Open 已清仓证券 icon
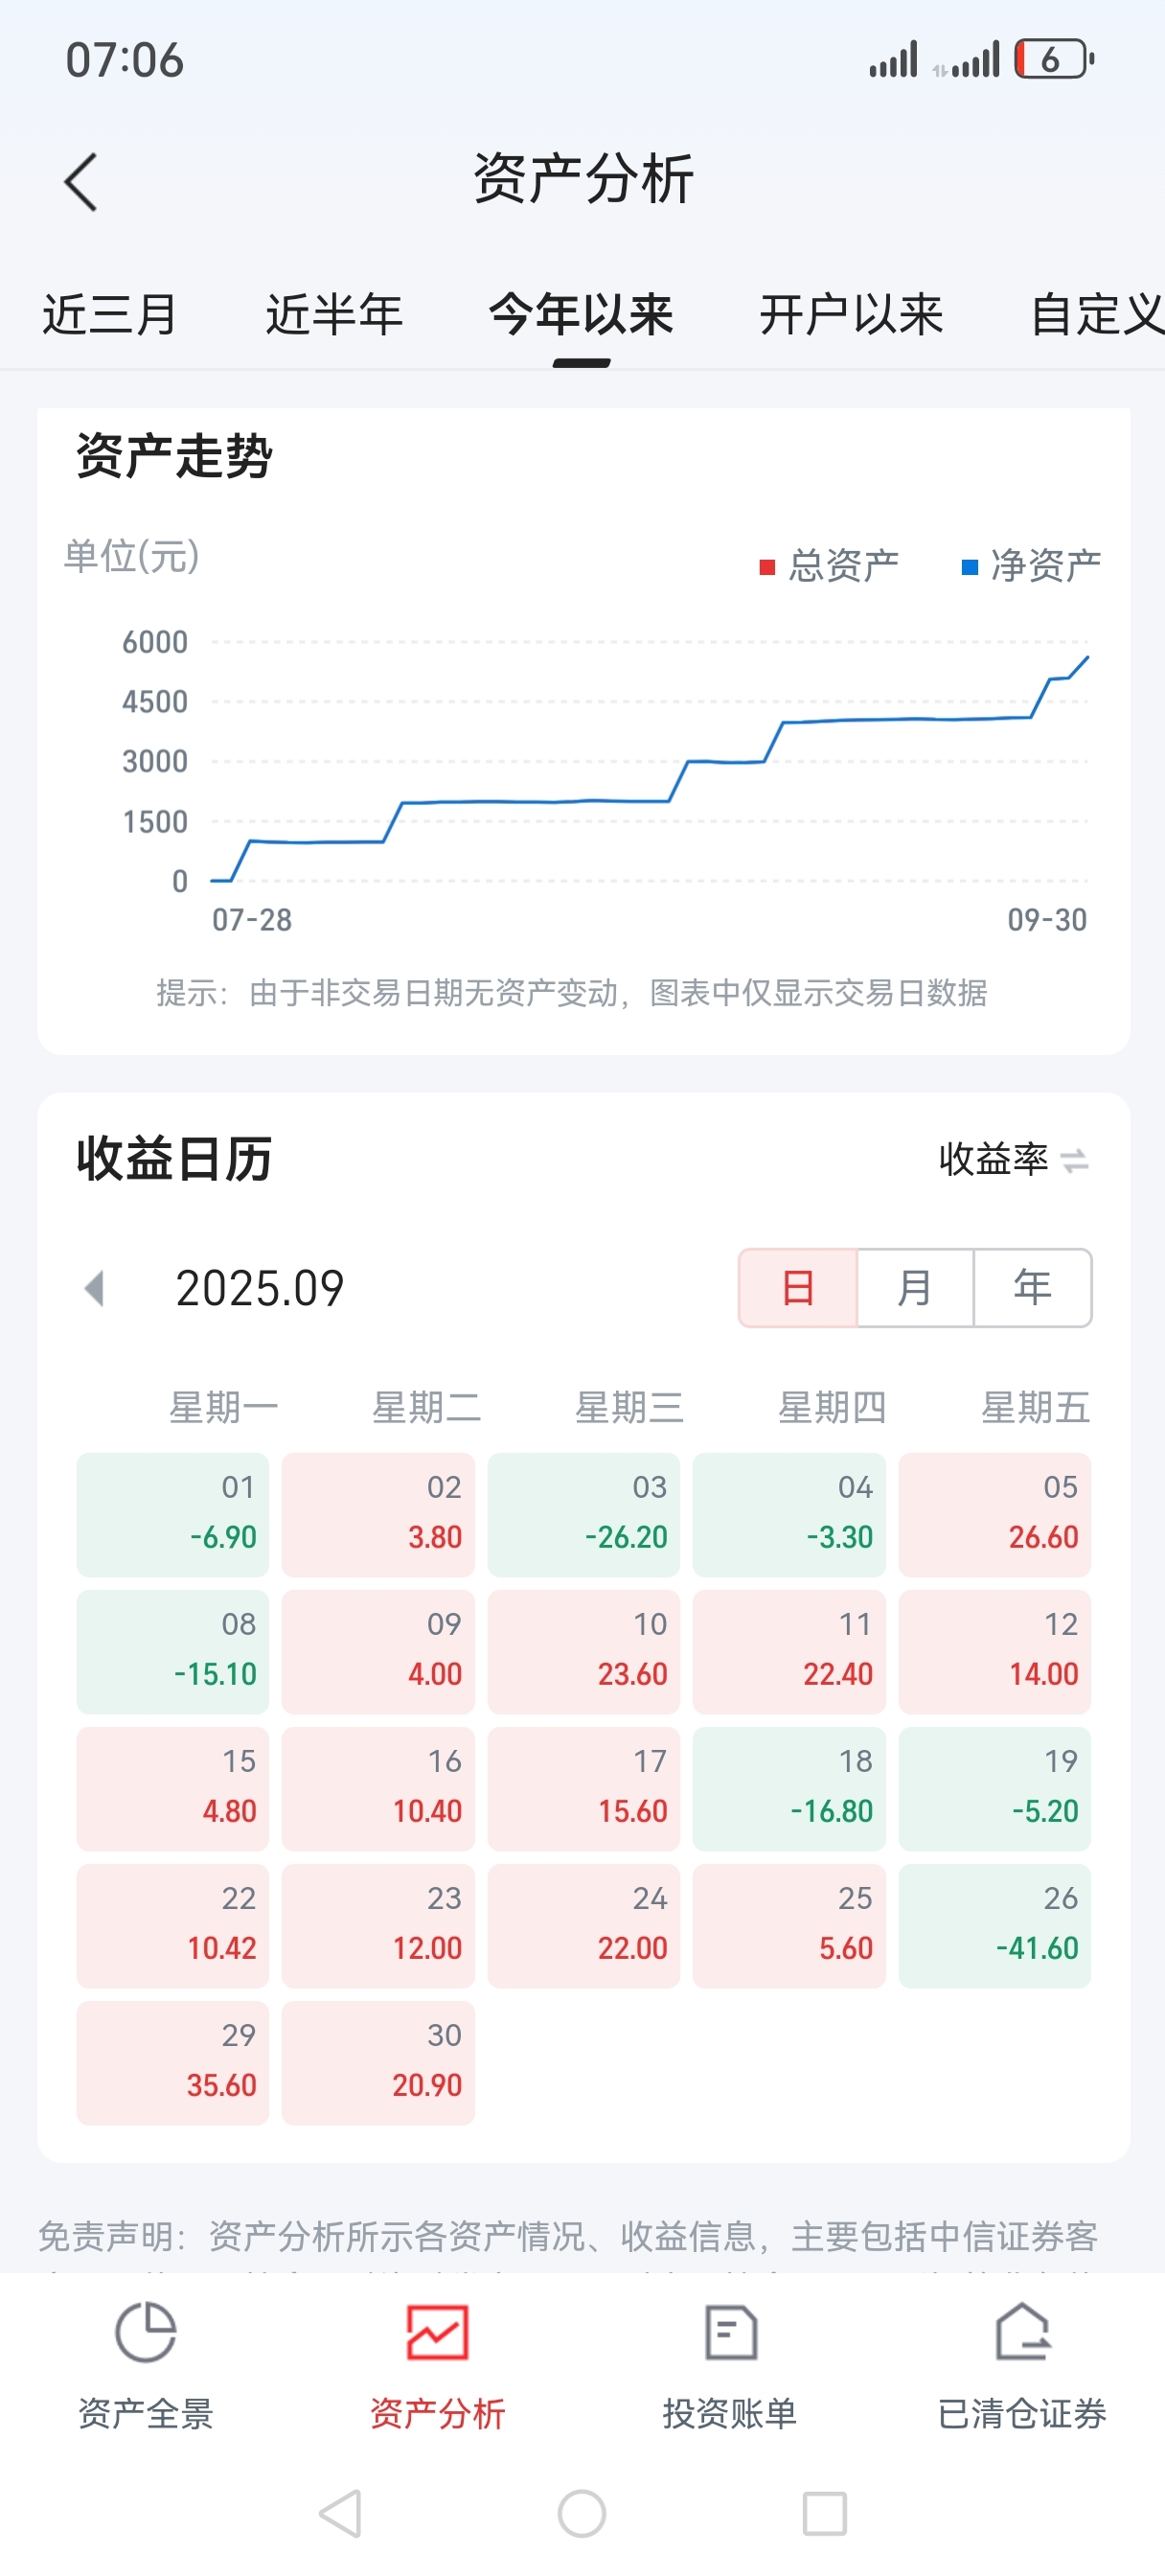Viewport: 1165px width, 2576px height. pos(1021,2333)
